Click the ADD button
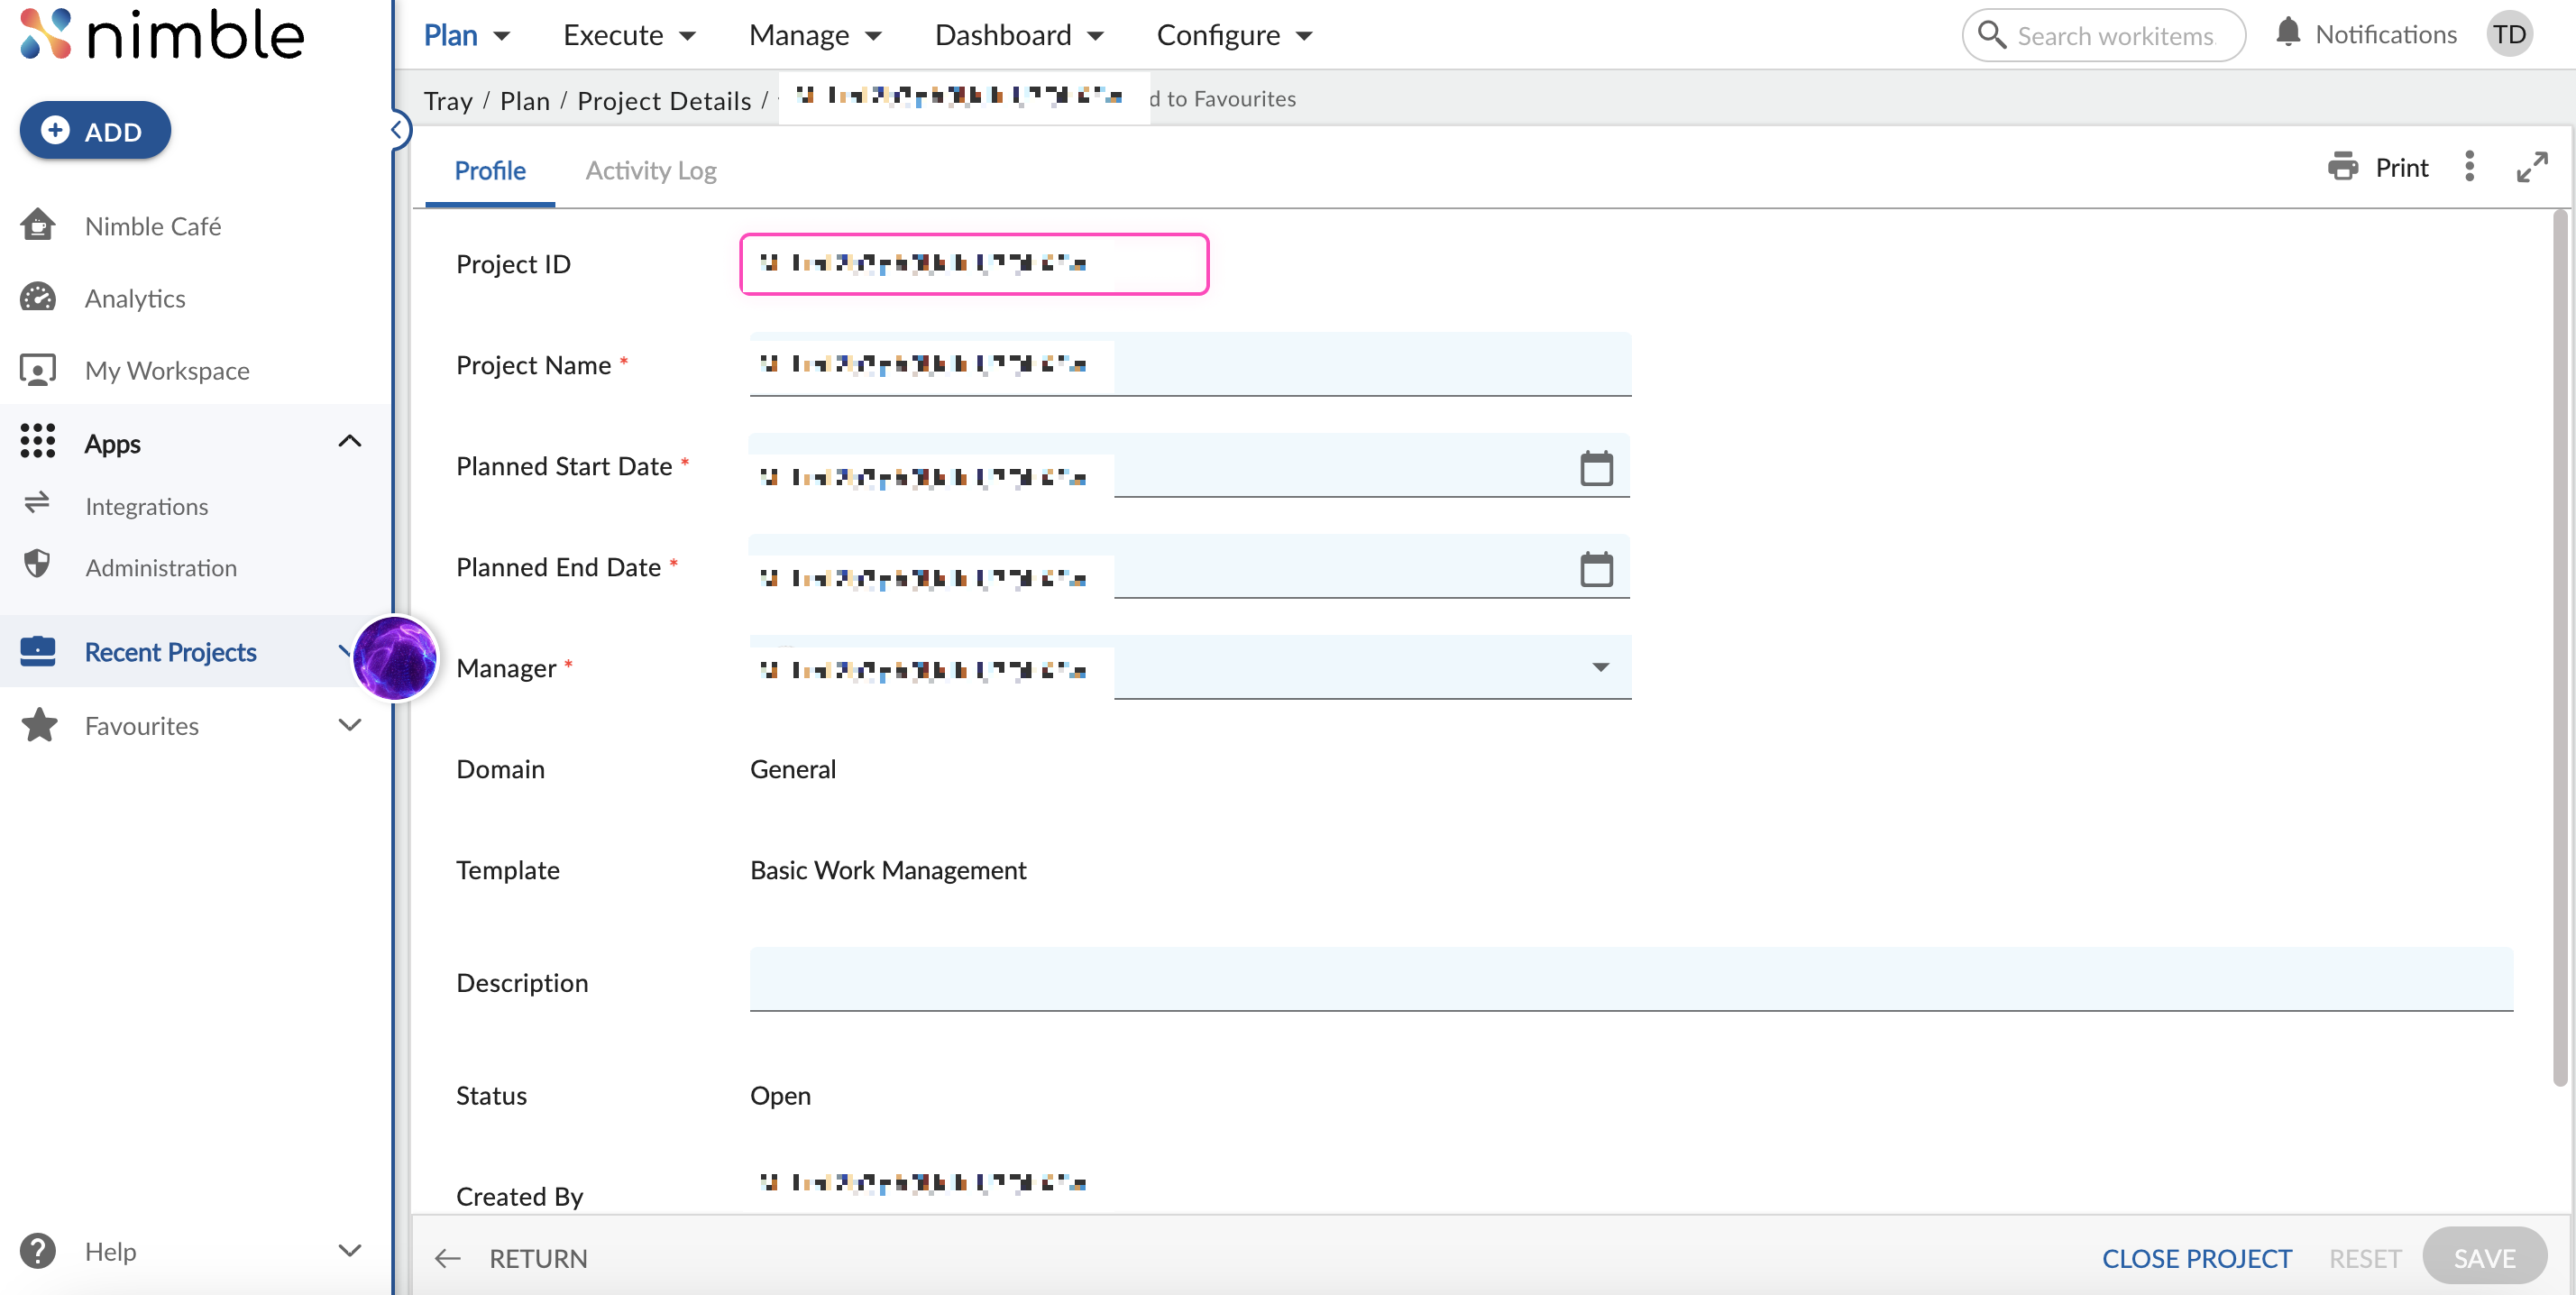Viewport: 2576px width, 1295px height. click(95, 131)
